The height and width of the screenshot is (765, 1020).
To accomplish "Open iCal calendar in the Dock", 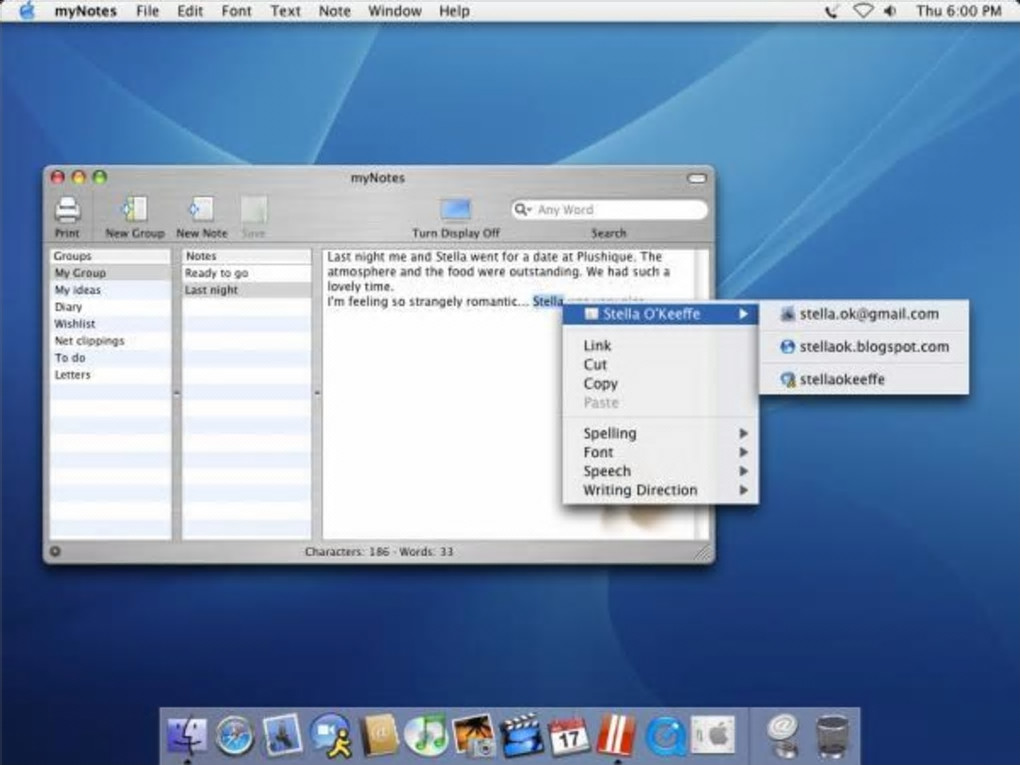I will [x=570, y=736].
